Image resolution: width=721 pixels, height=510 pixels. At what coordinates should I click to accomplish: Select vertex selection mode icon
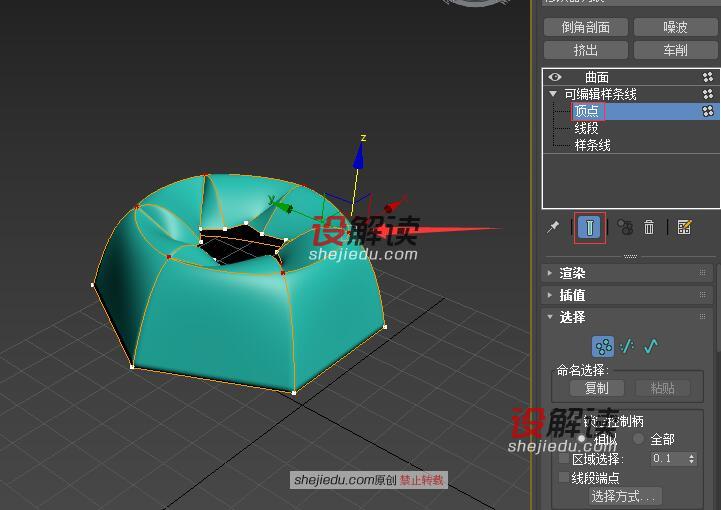tap(603, 346)
